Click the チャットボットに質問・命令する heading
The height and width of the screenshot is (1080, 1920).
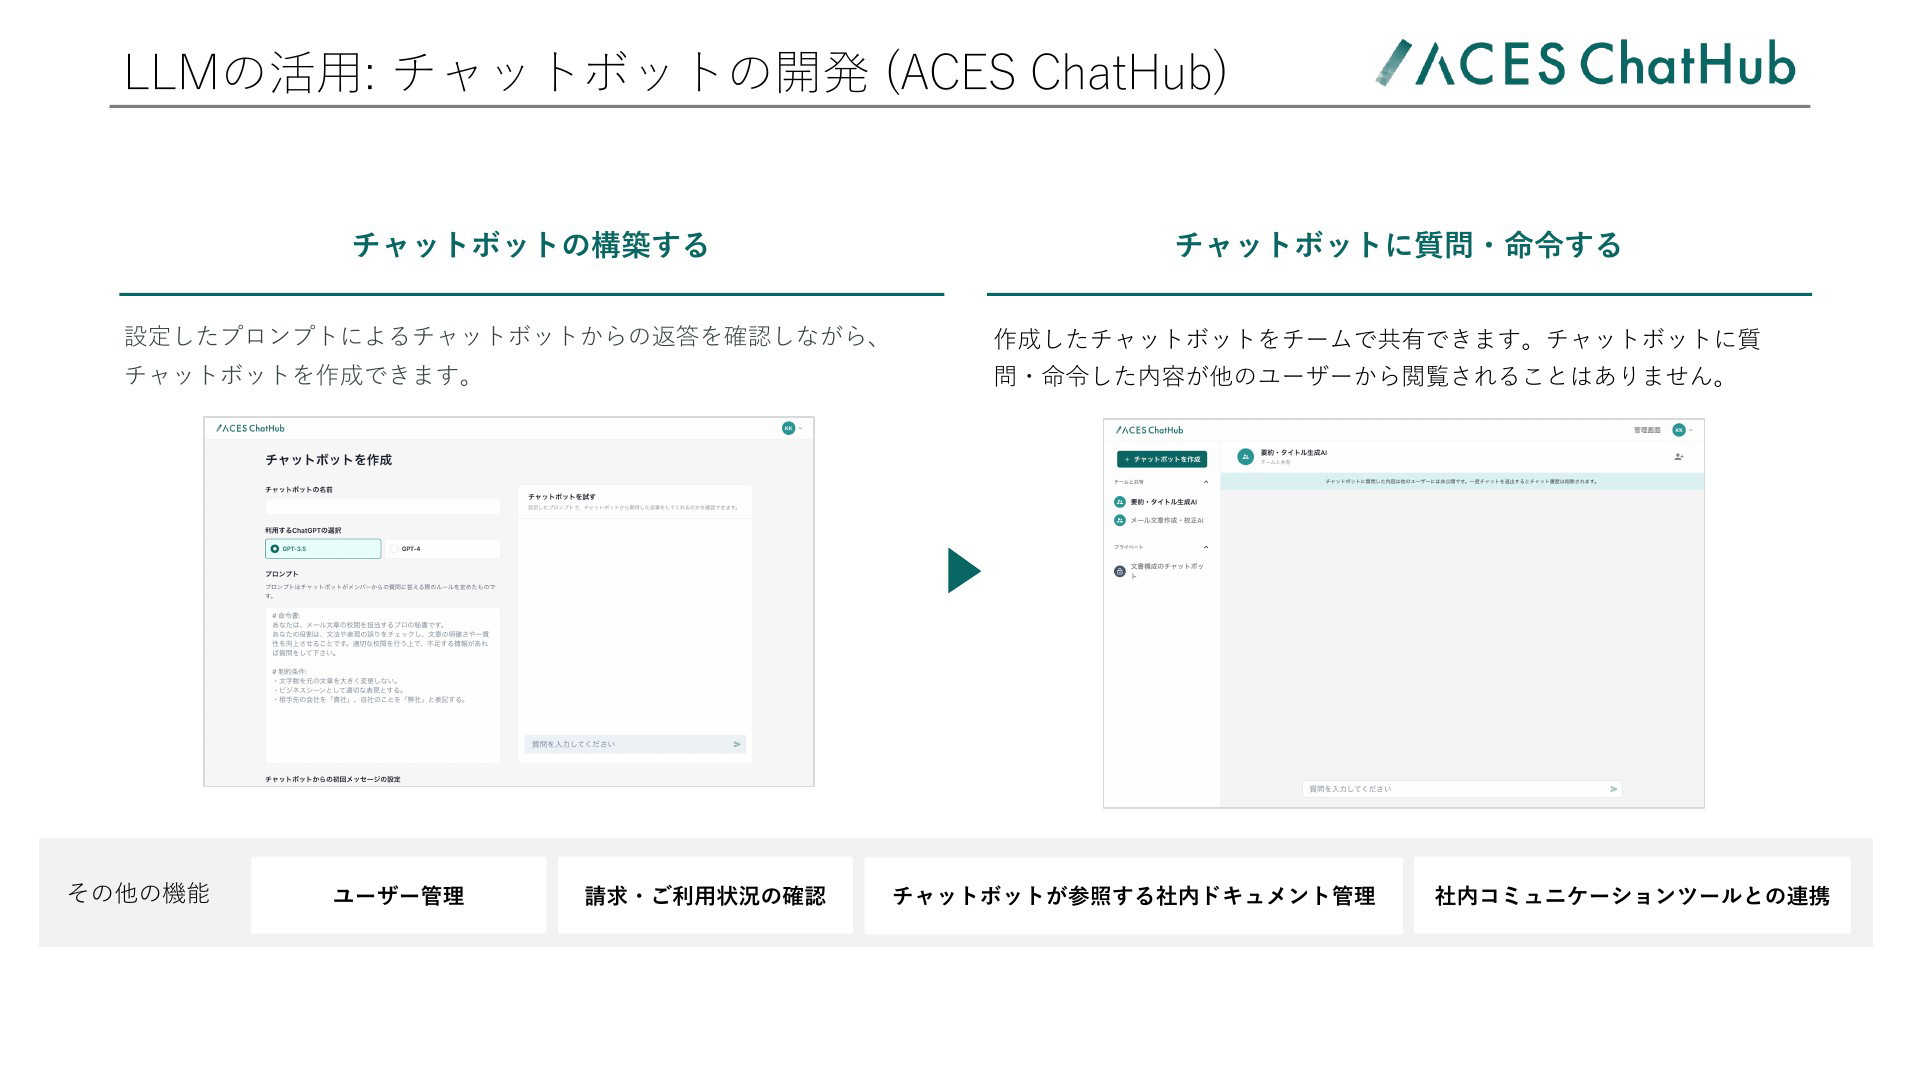coord(1399,245)
